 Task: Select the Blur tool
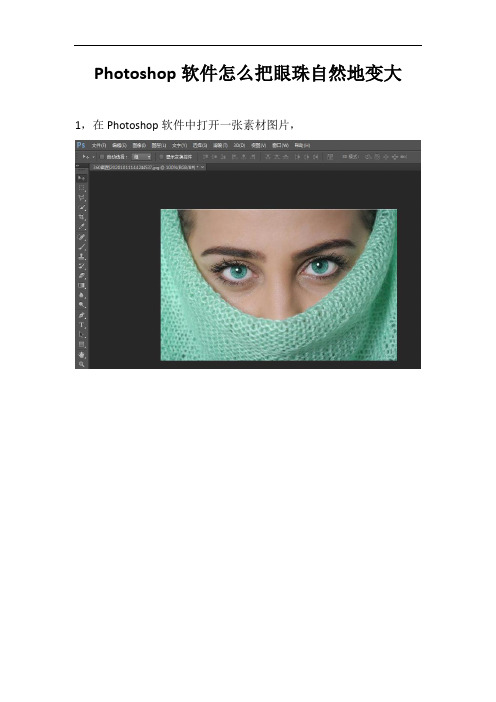coord(81,295)
